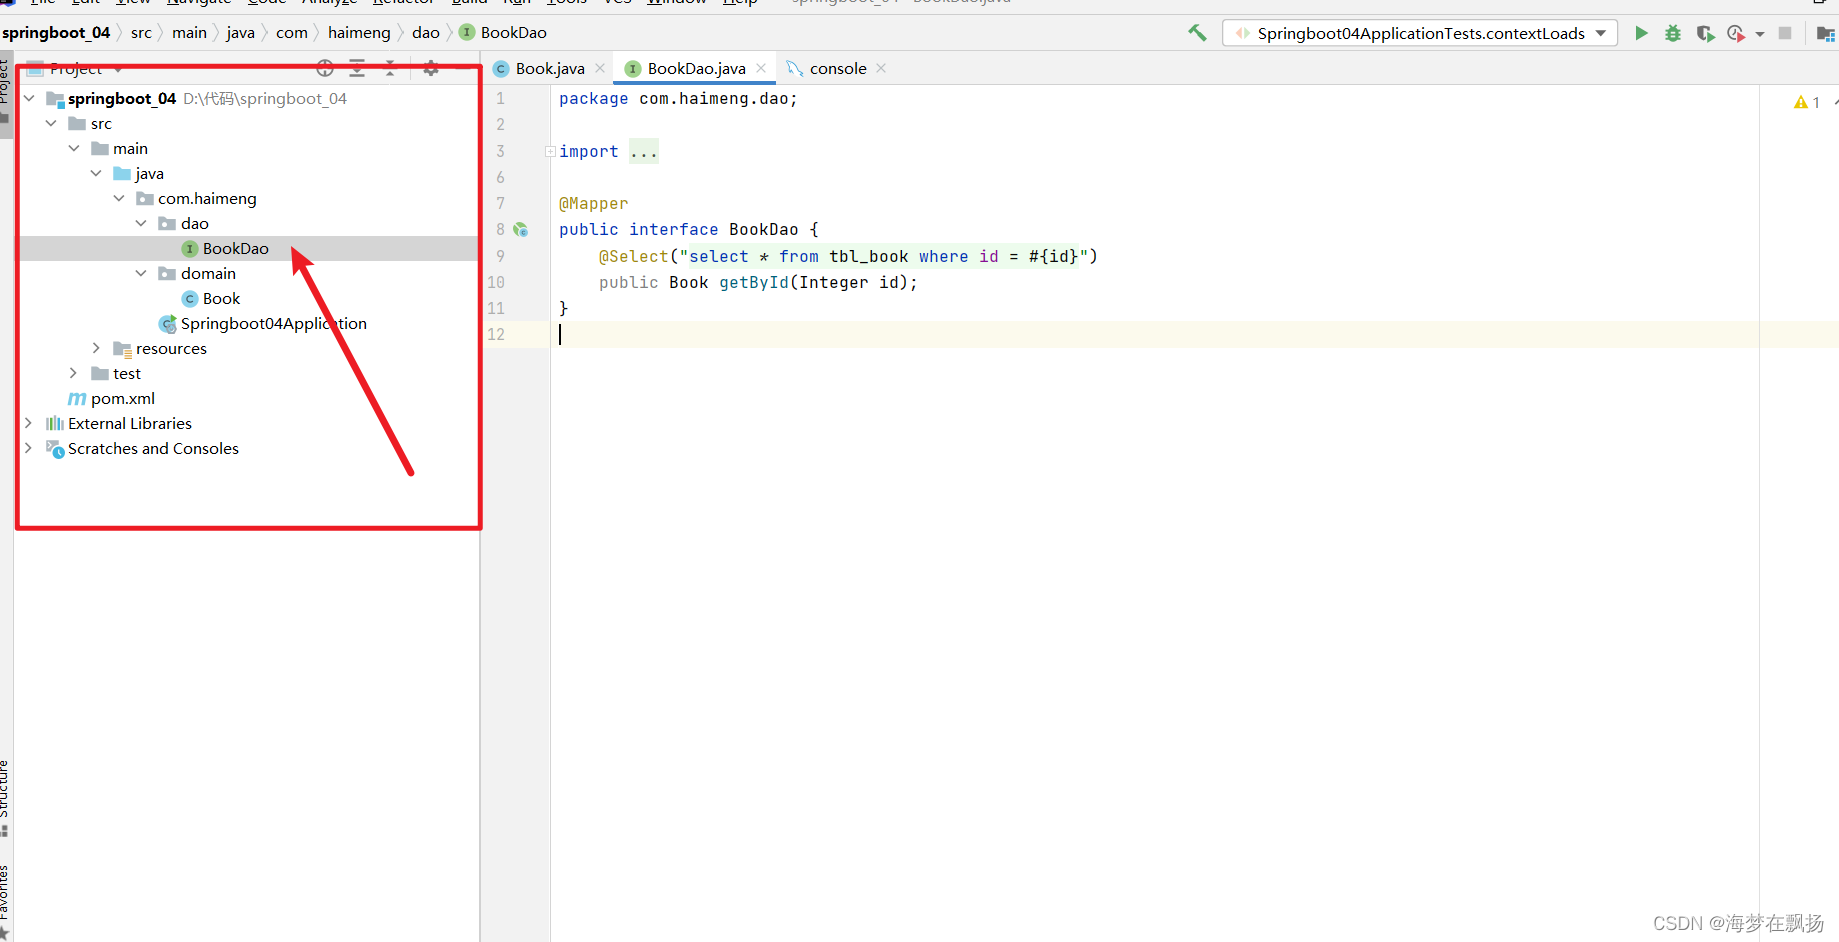Viewport: 1839px width, 942px height.
Task: Open the console tab
Action: [x=838, y=68]
